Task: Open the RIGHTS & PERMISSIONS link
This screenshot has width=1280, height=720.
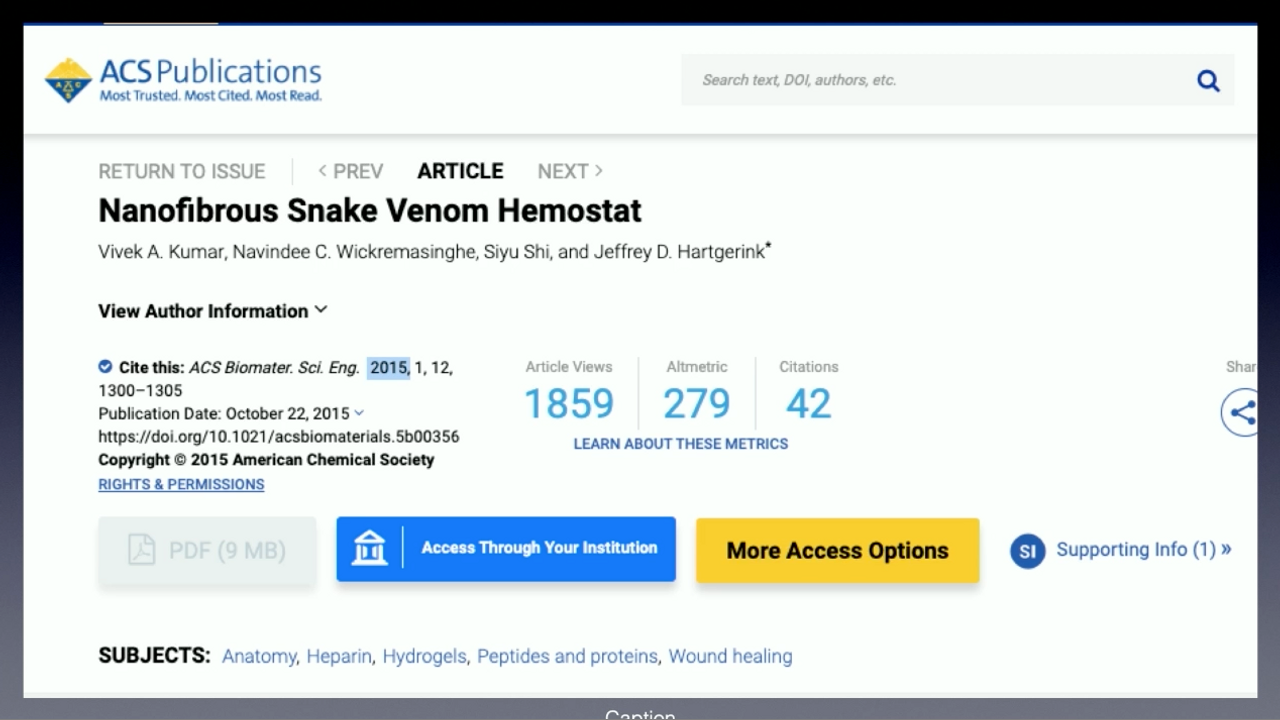Action: pos(181,484)
